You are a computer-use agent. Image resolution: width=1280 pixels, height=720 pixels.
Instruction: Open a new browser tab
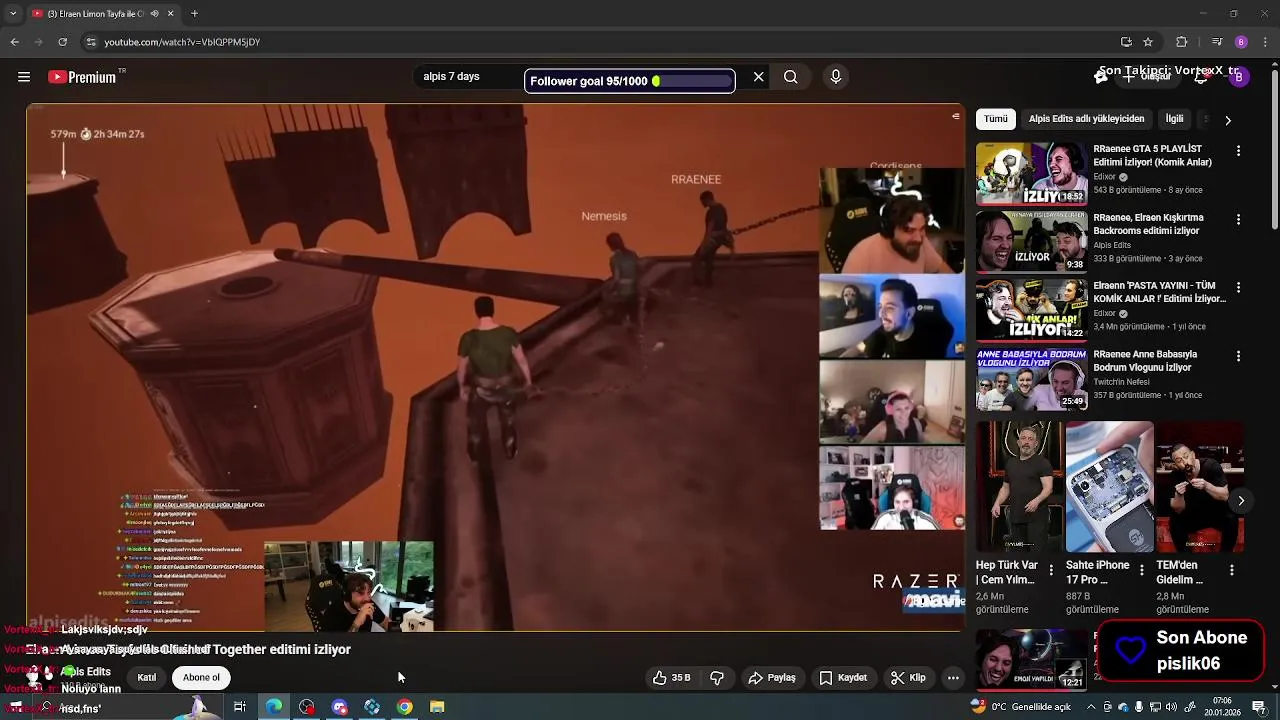pyautogui.click(x=194, y=14)
